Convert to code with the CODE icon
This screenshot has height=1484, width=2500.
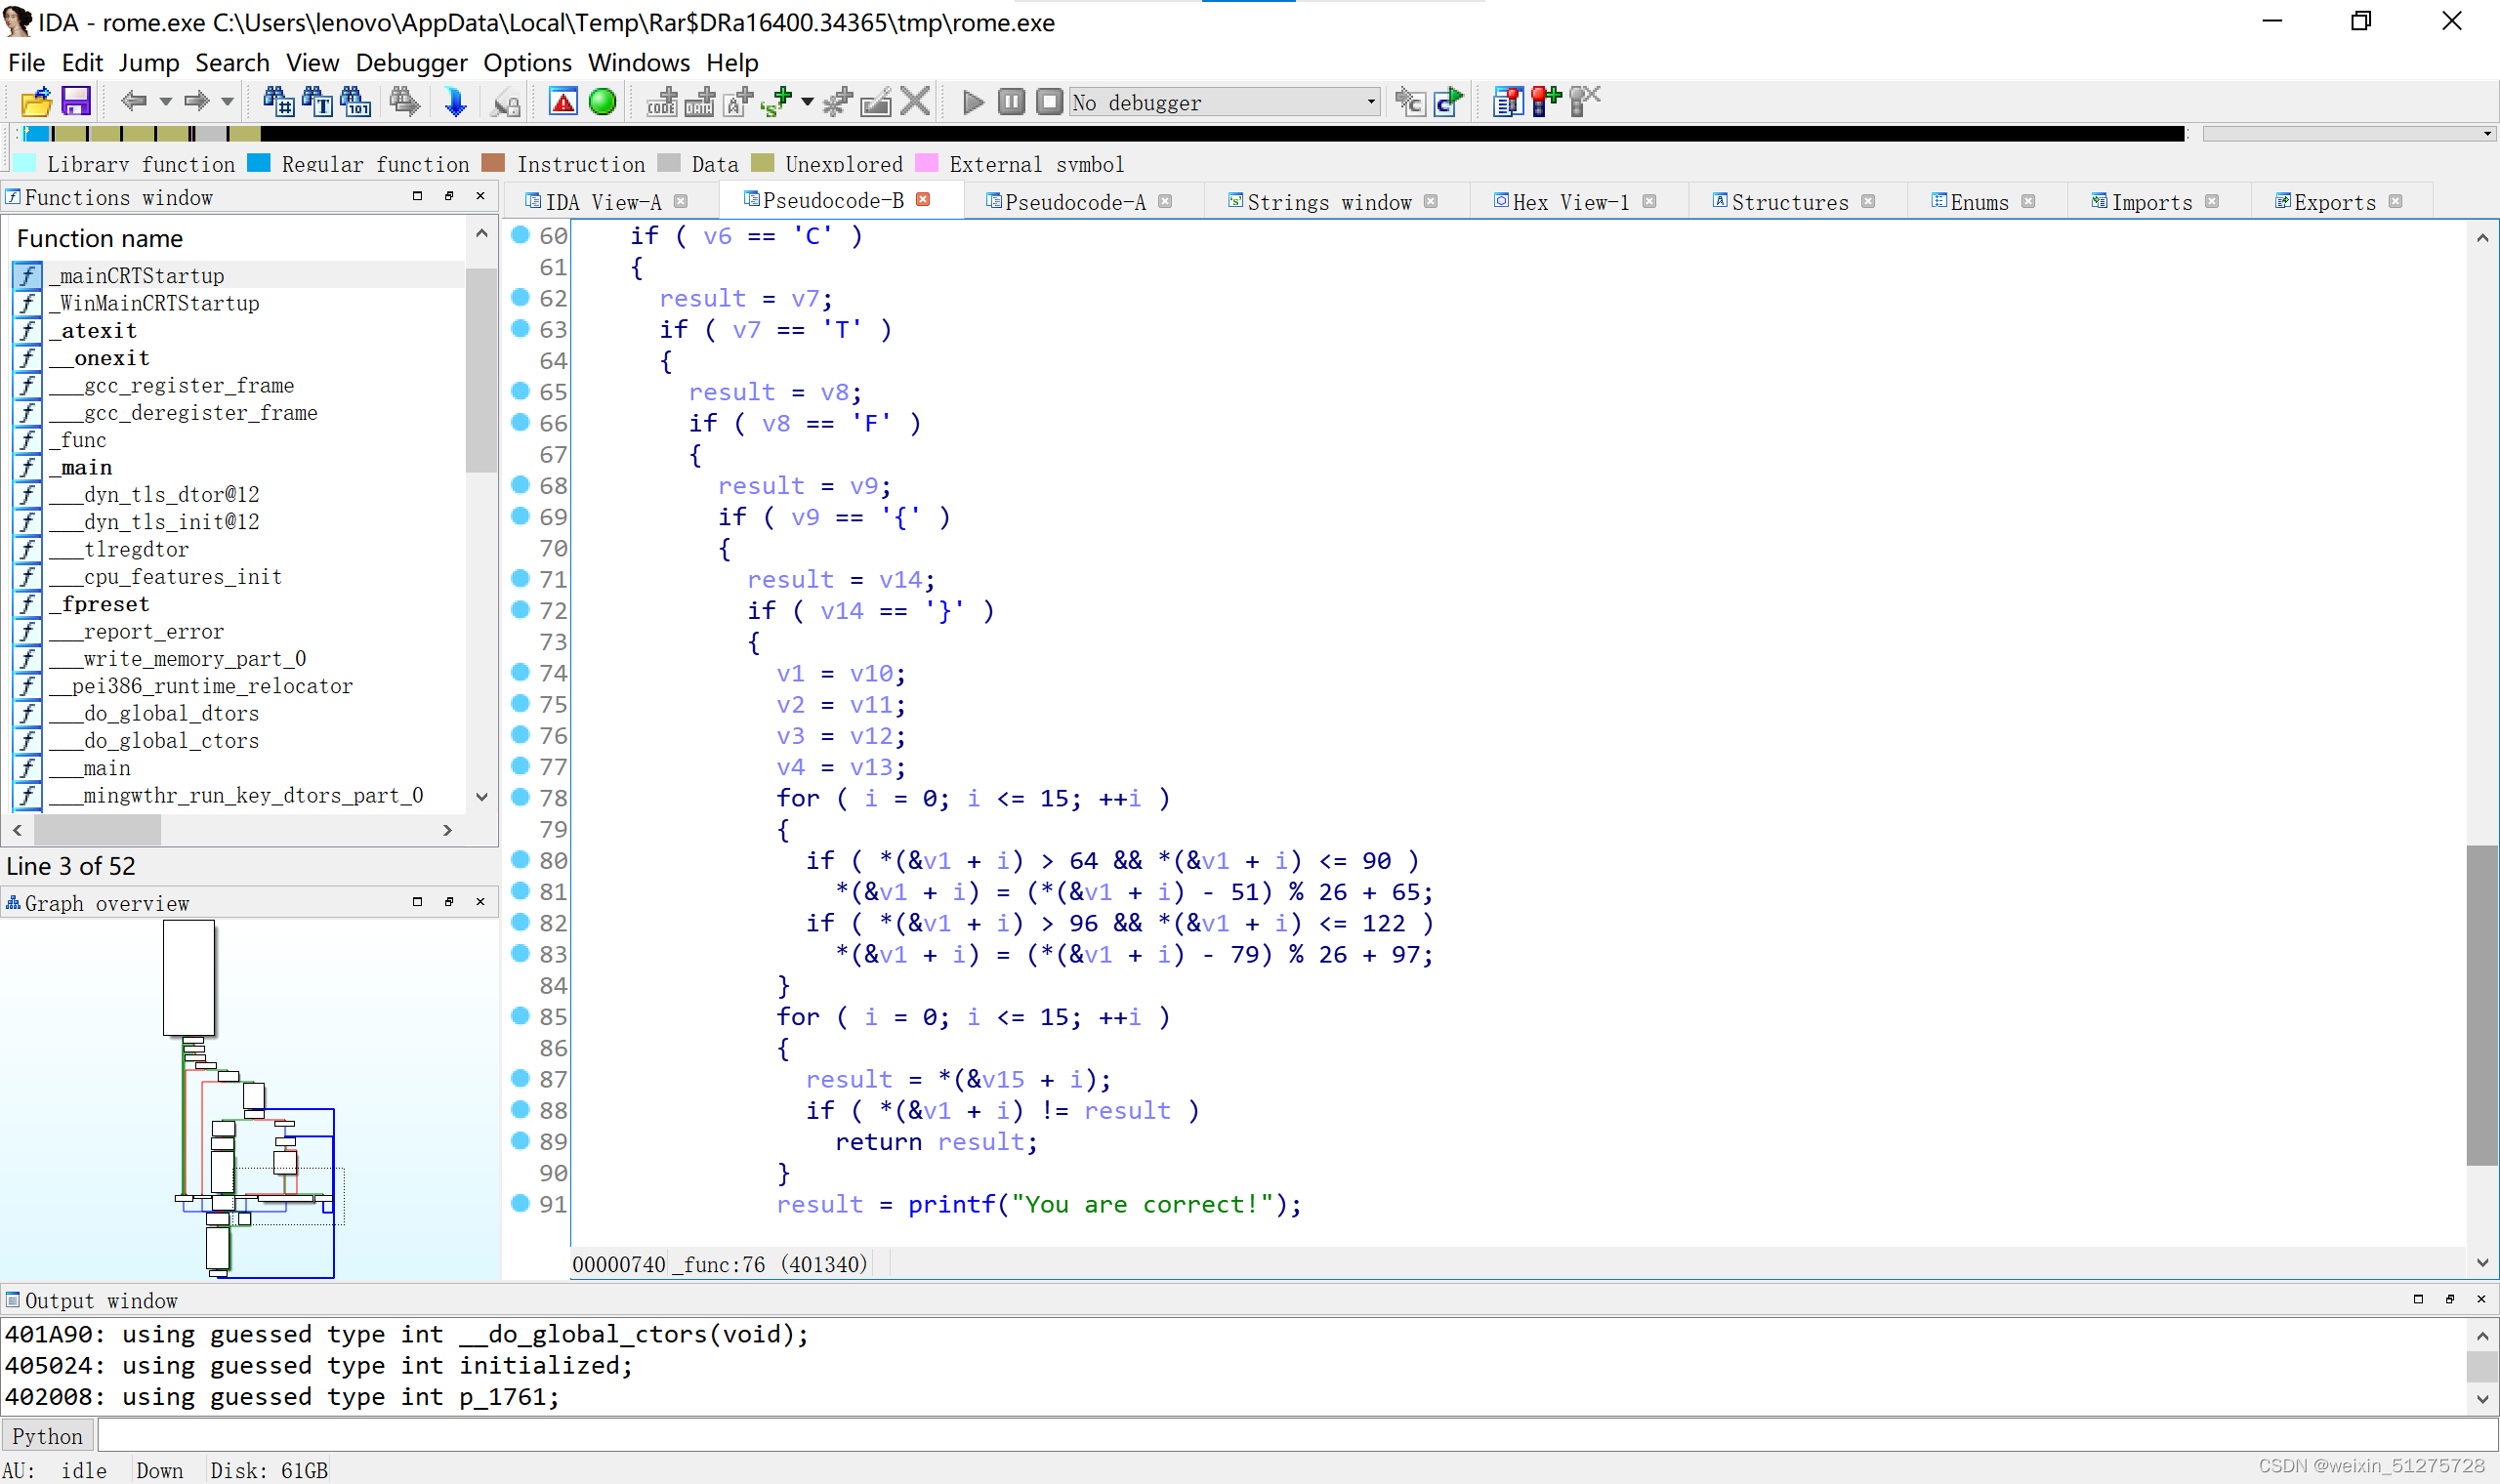point(661,101)
